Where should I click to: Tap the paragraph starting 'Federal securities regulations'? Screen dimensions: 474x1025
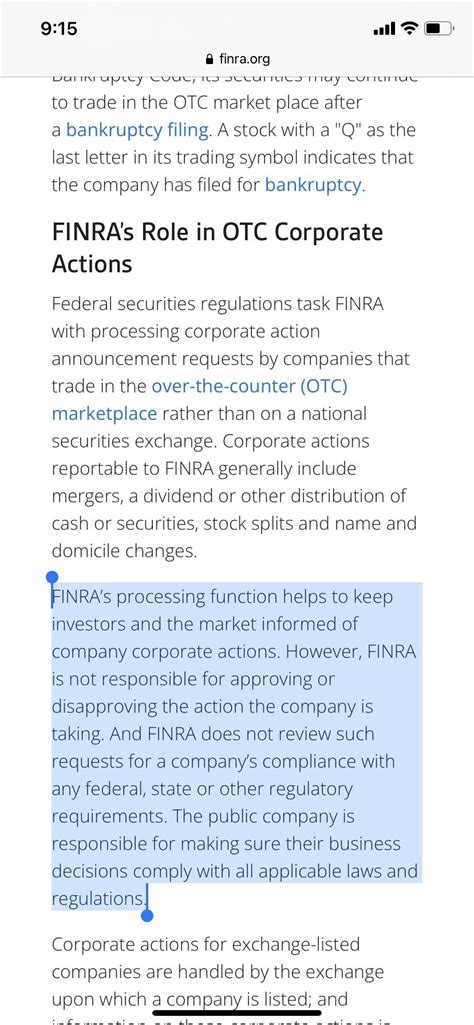click(234, 428)
